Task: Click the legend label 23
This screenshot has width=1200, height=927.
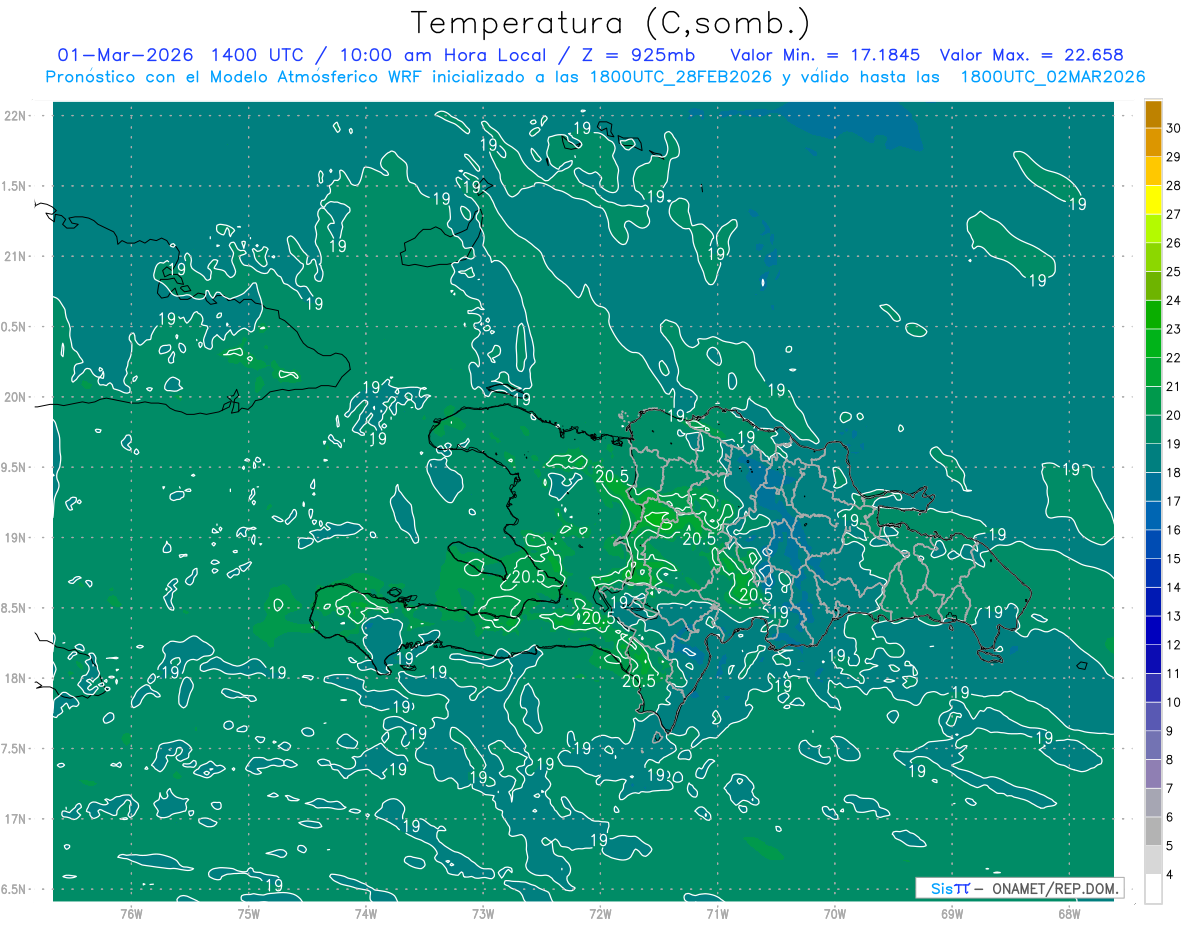Action: click(x=1174, y=329)
